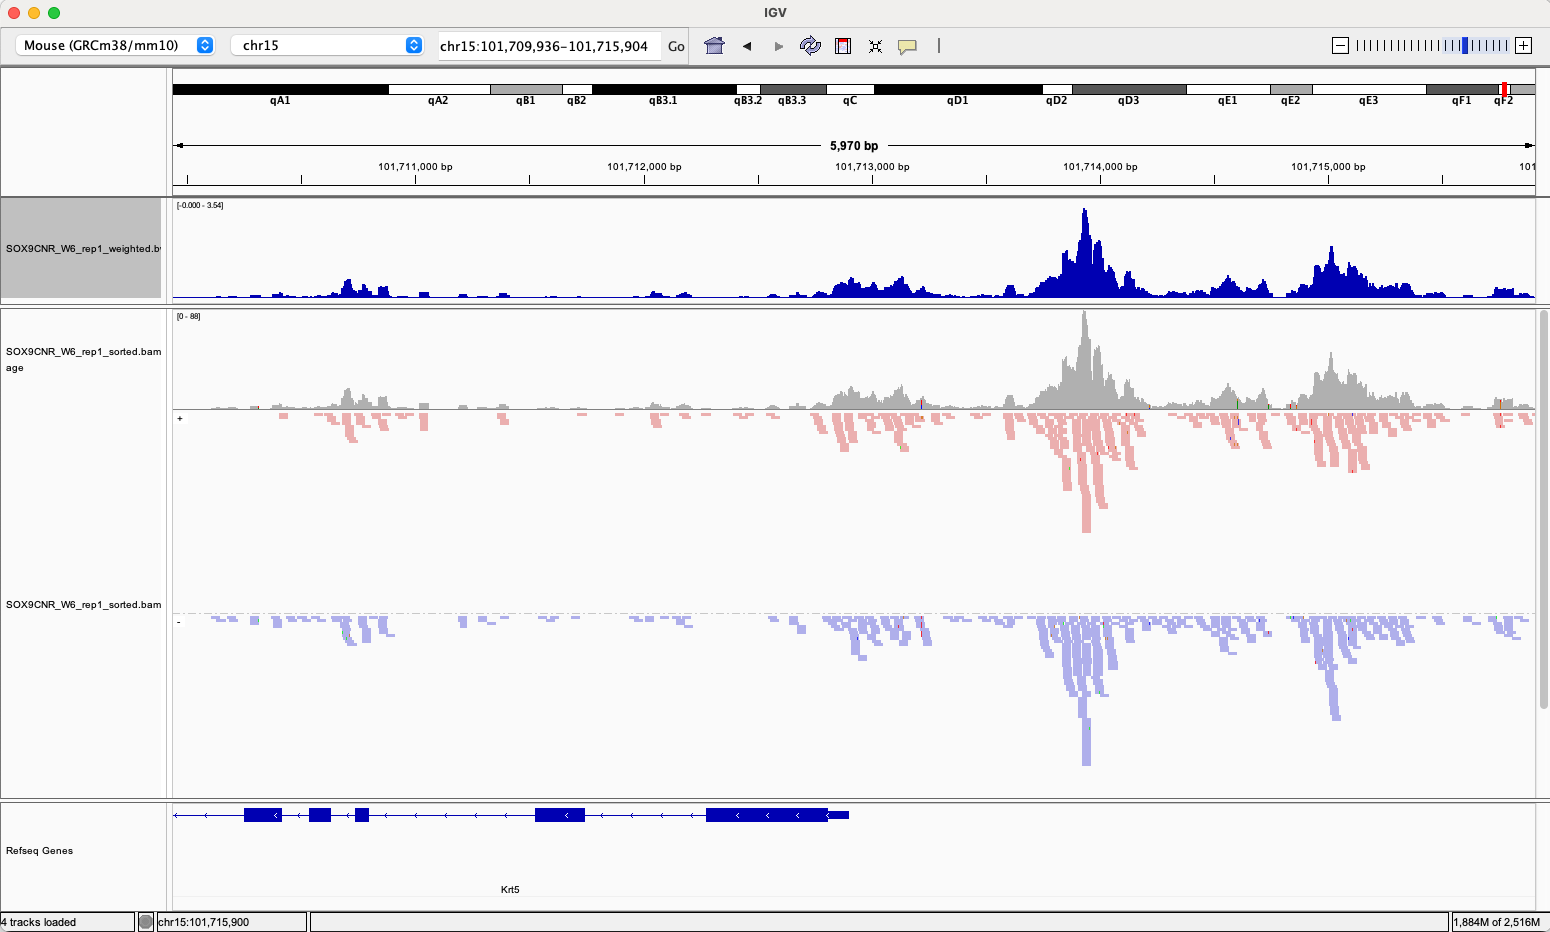Viewport: 1550px width, 932px height.
Task: Click the Home icon in toolbar
Action: (x=714, y=46)
